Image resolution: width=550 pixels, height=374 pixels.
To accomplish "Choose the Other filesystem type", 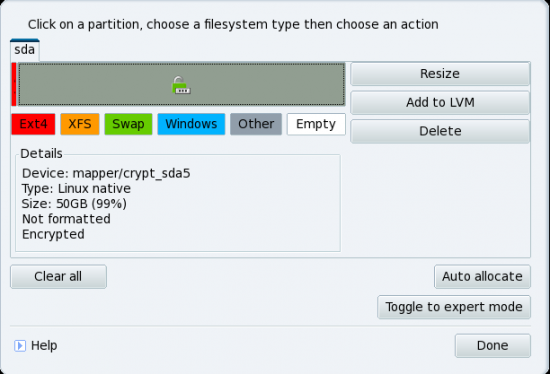I will tap(256, 124).
